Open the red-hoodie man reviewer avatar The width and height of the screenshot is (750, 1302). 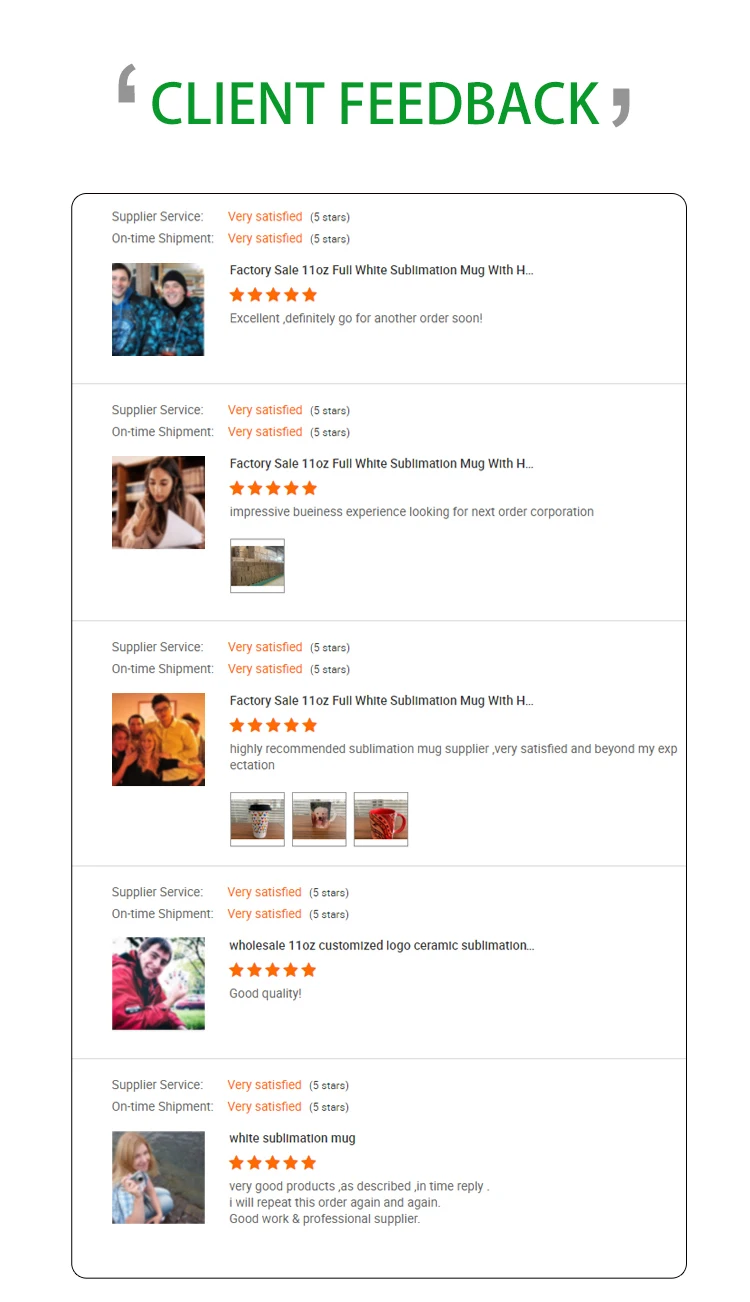pyautogui.click(x=158, y=983)
